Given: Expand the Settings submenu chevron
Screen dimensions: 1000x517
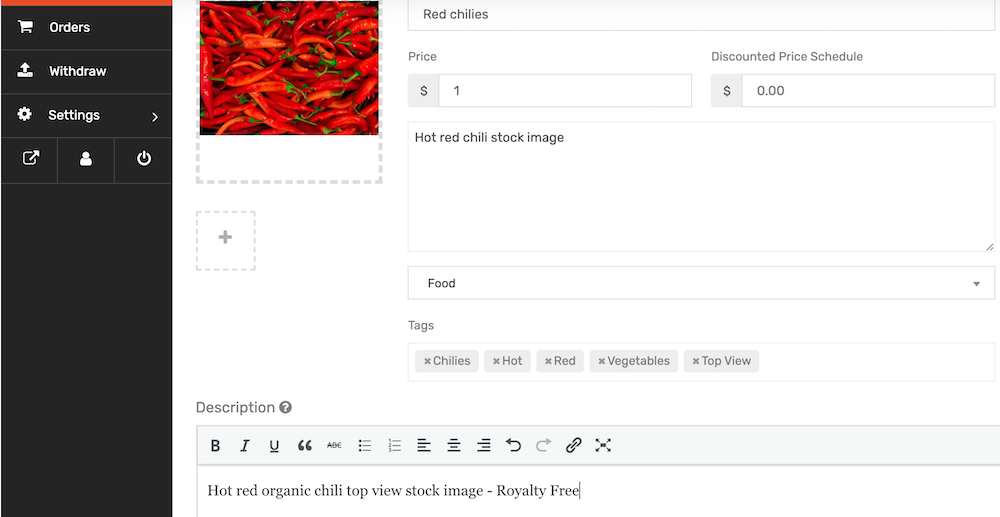Looking at the screenshot, I should (155, 117).
